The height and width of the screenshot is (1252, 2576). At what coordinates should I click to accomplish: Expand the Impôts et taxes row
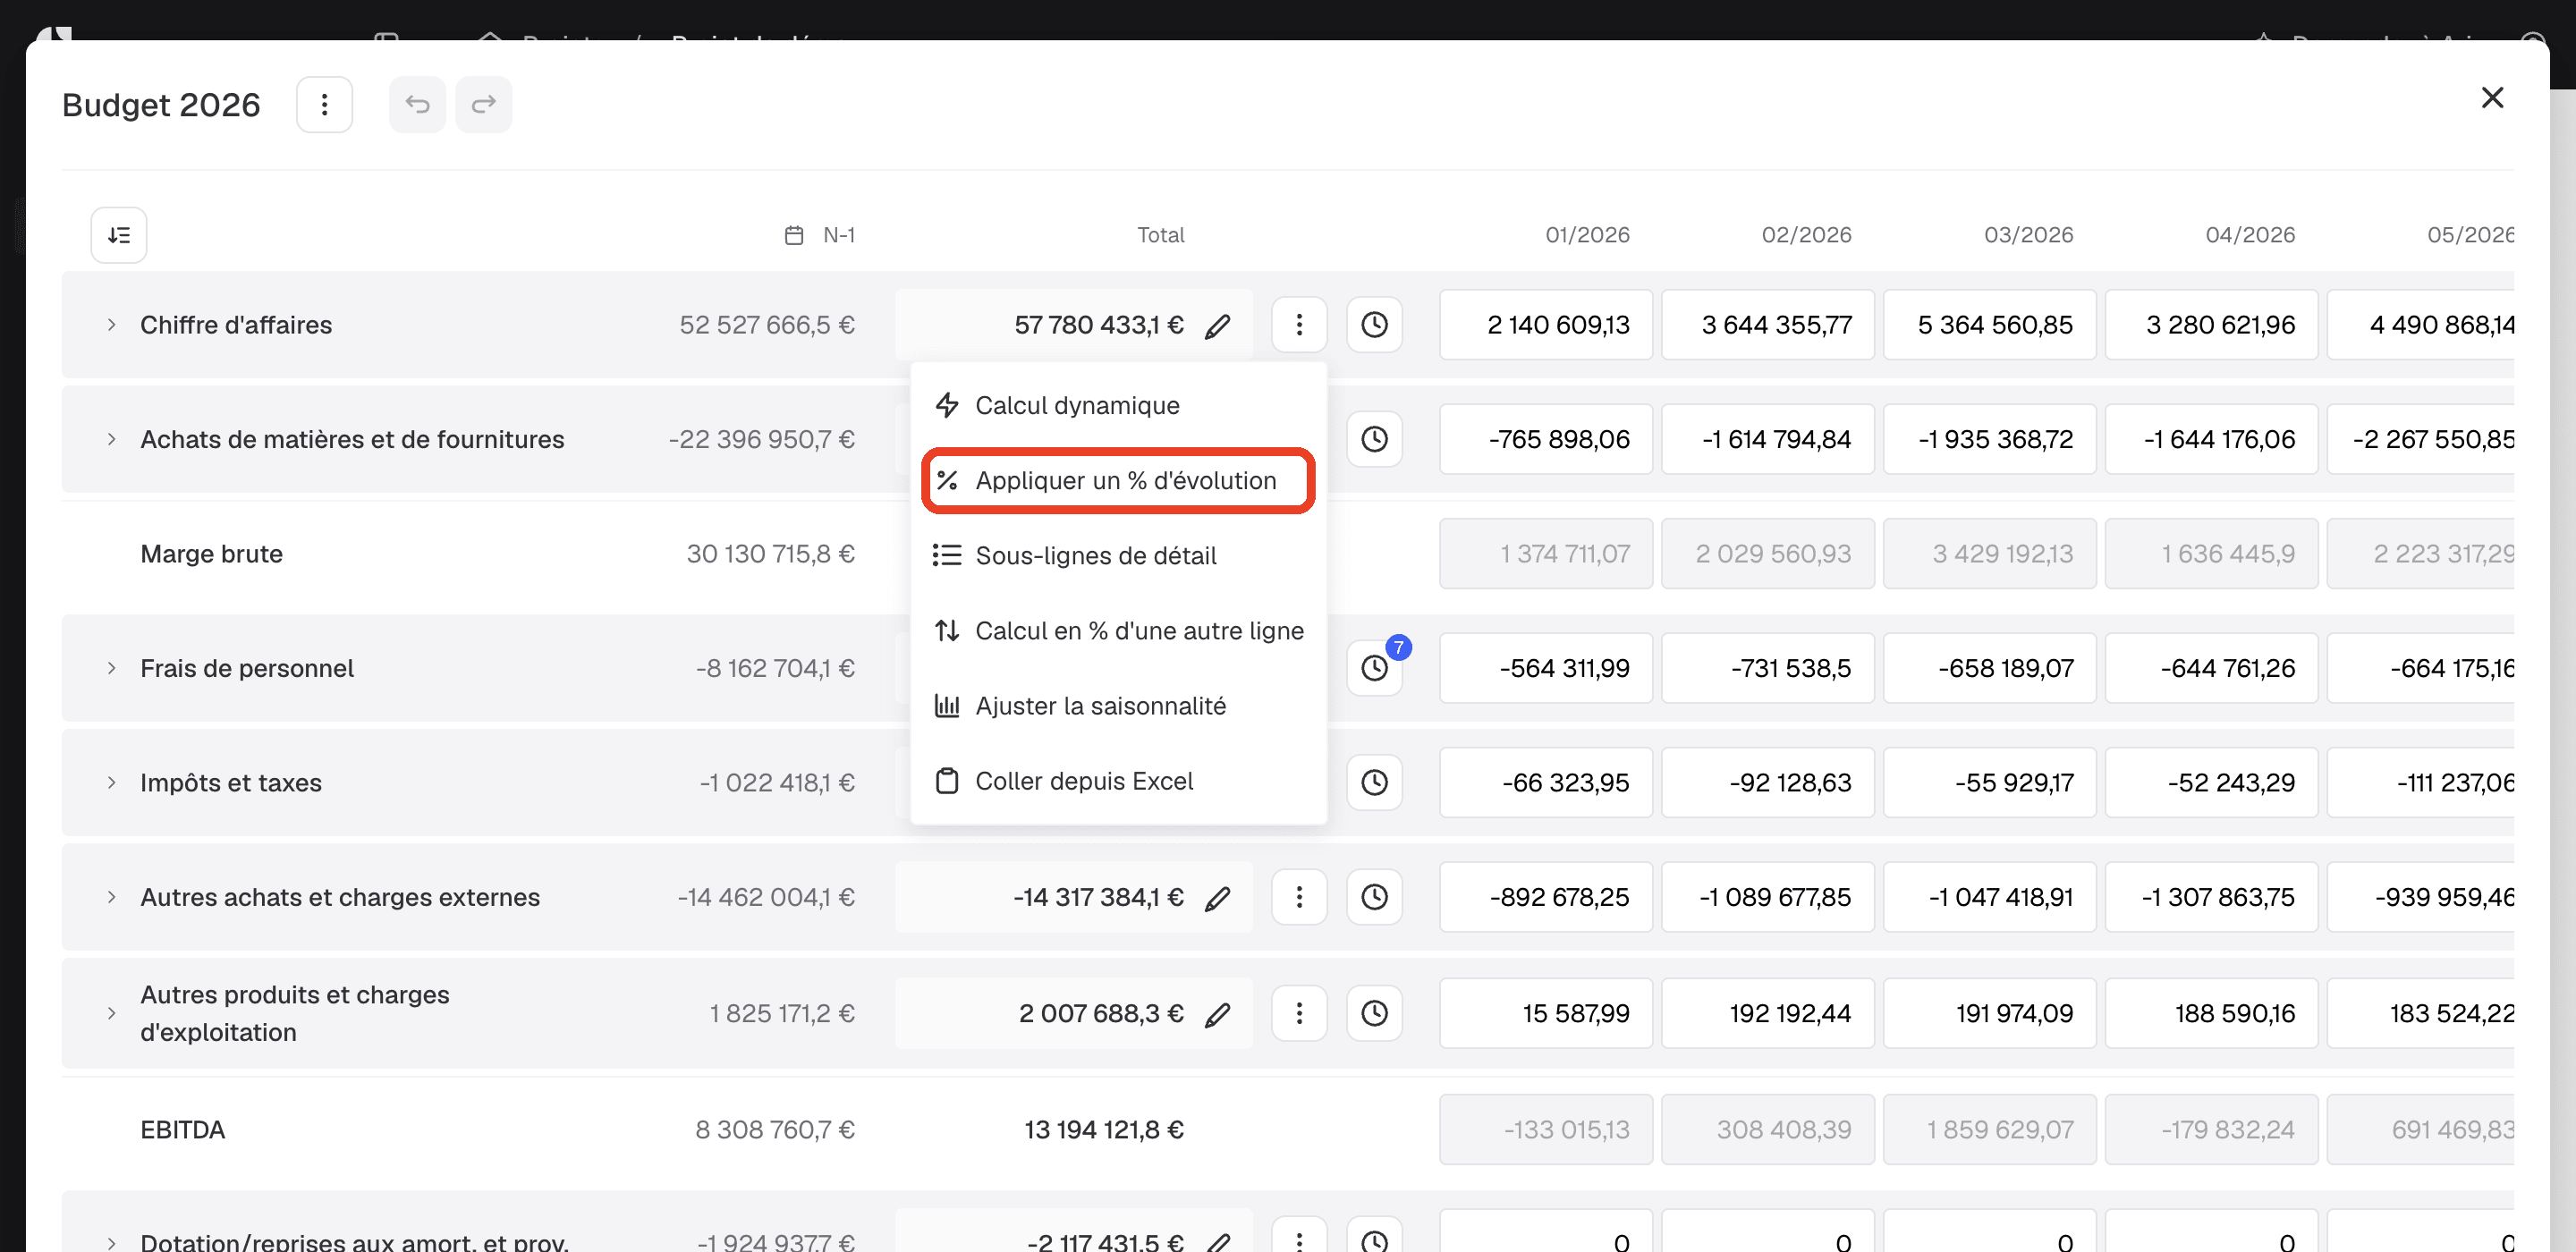click(x=111, y=782)
